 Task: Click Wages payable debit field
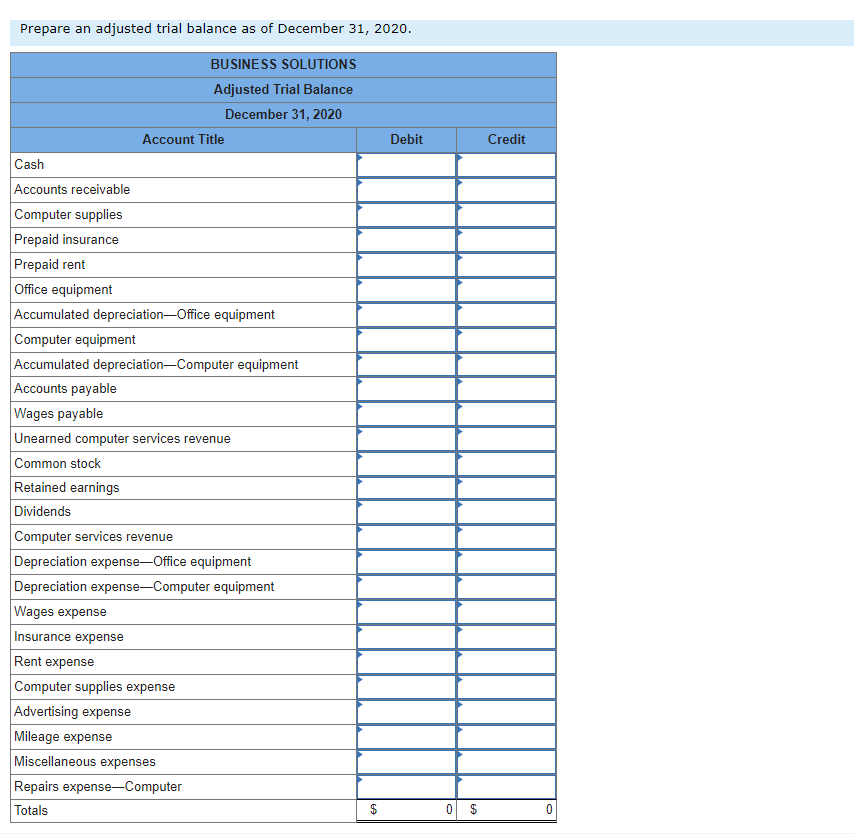click(406, 415)
